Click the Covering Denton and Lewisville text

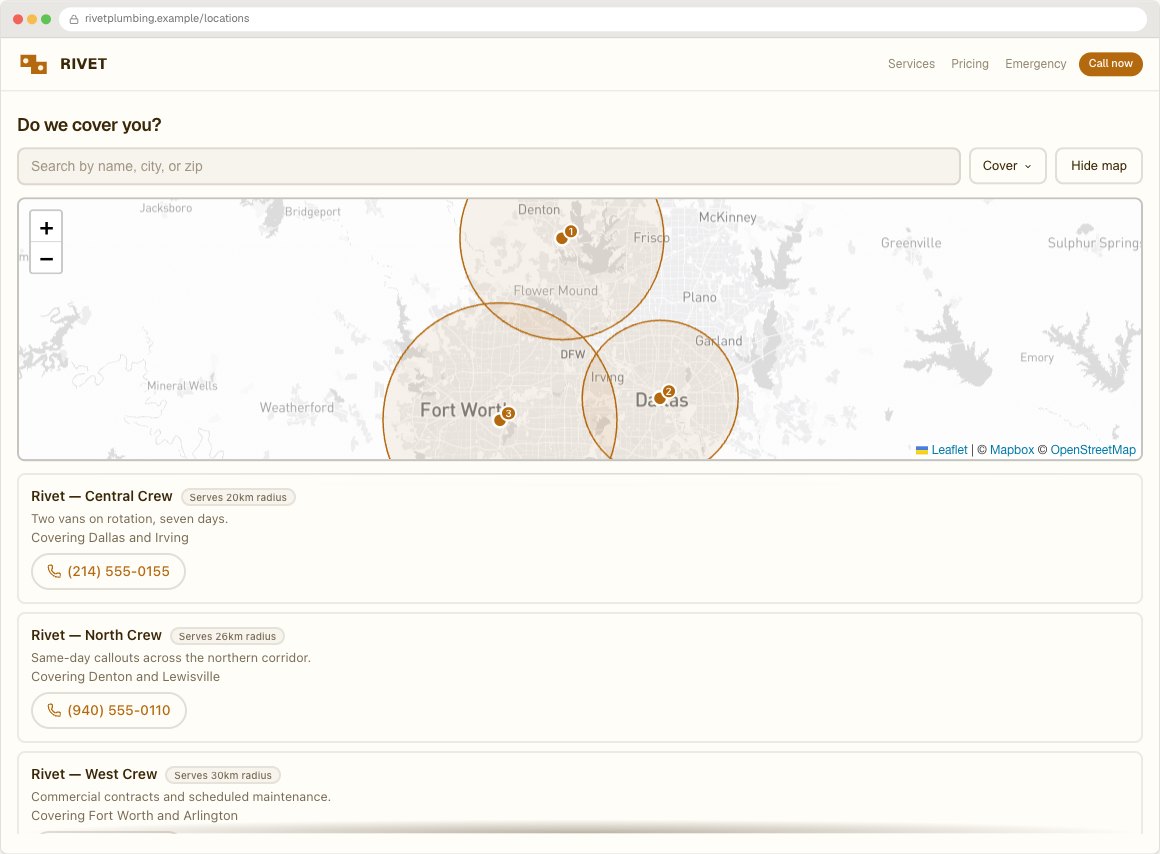coord(125,677)
